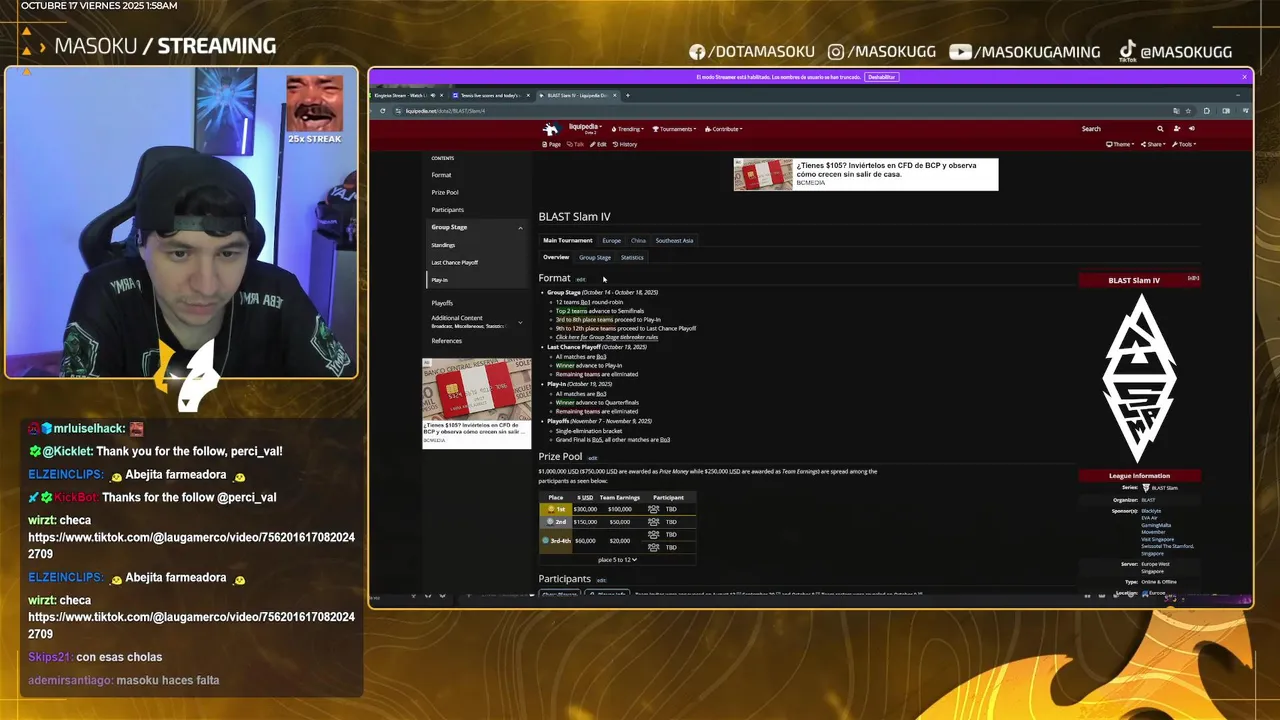Select the Europe qualifier tab
The width and height of the screenshot is (1280, 720).
click(x=611, y=240)
